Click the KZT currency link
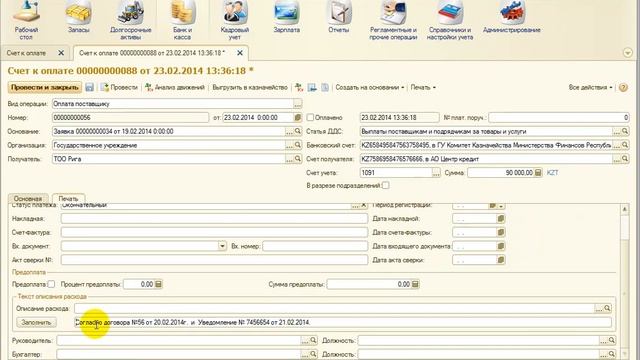Image resolution: width=640 pixels, height=360 pixels. point(552,173)
